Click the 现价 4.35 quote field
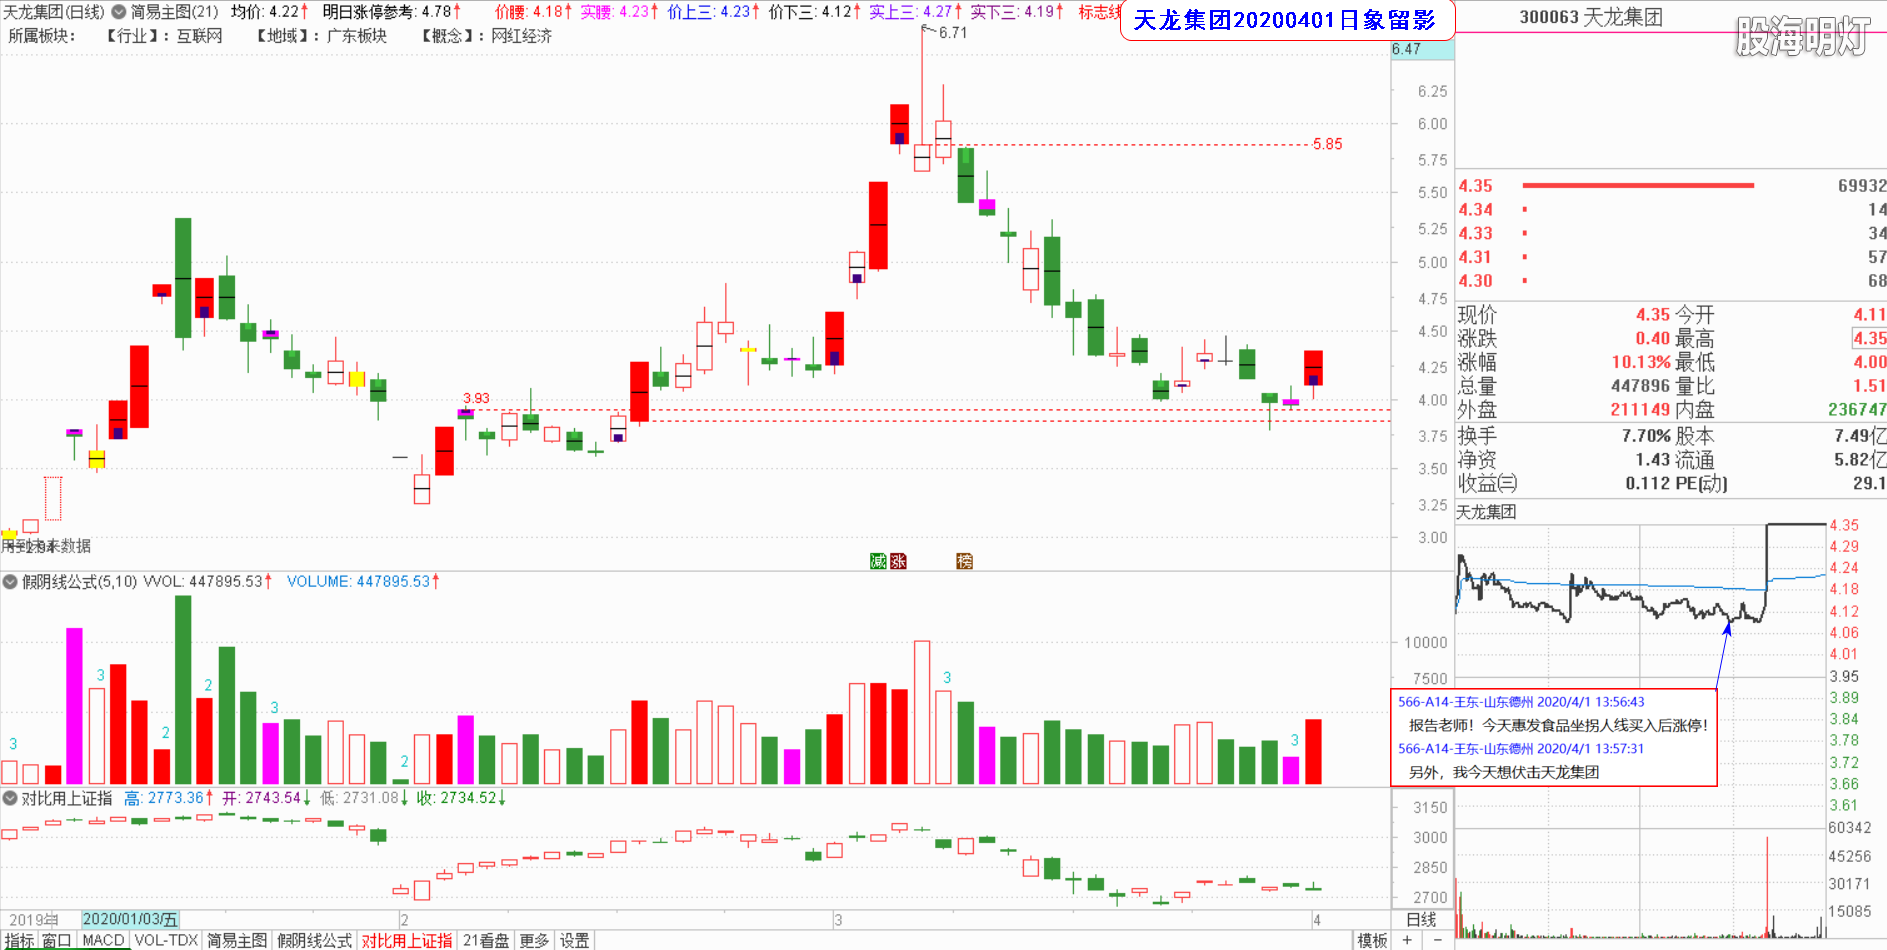Screen dimensions: 1887x950 pos(1564,315)
